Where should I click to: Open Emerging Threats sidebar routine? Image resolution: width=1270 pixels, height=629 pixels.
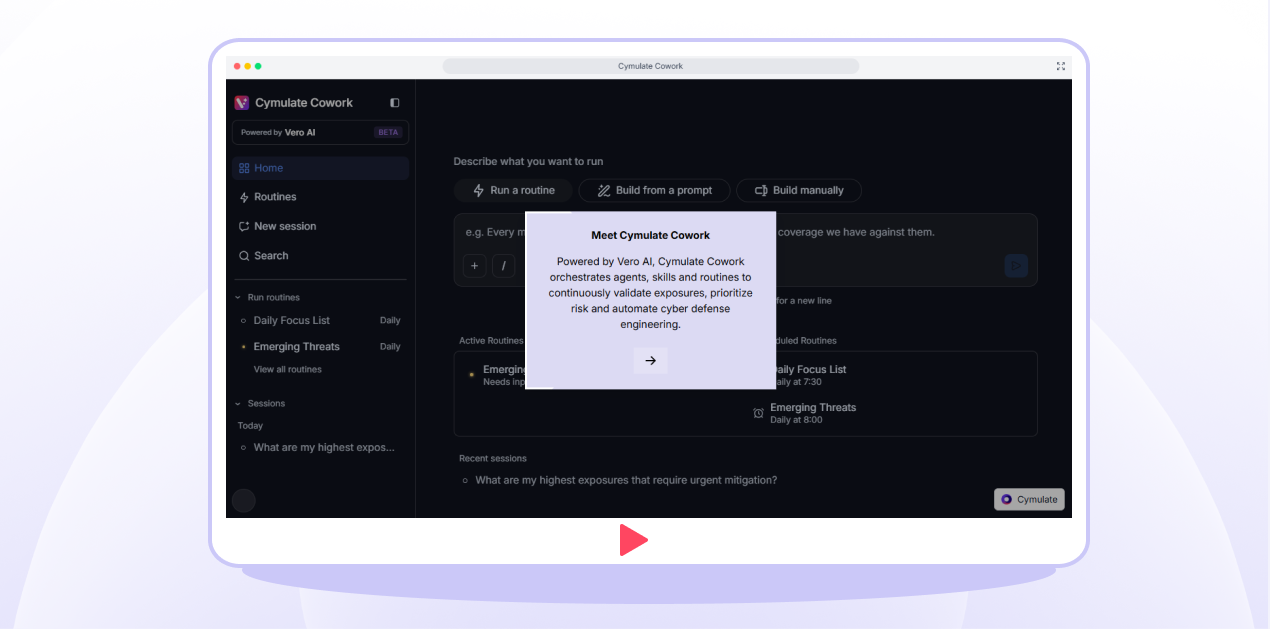click(321, 347)
